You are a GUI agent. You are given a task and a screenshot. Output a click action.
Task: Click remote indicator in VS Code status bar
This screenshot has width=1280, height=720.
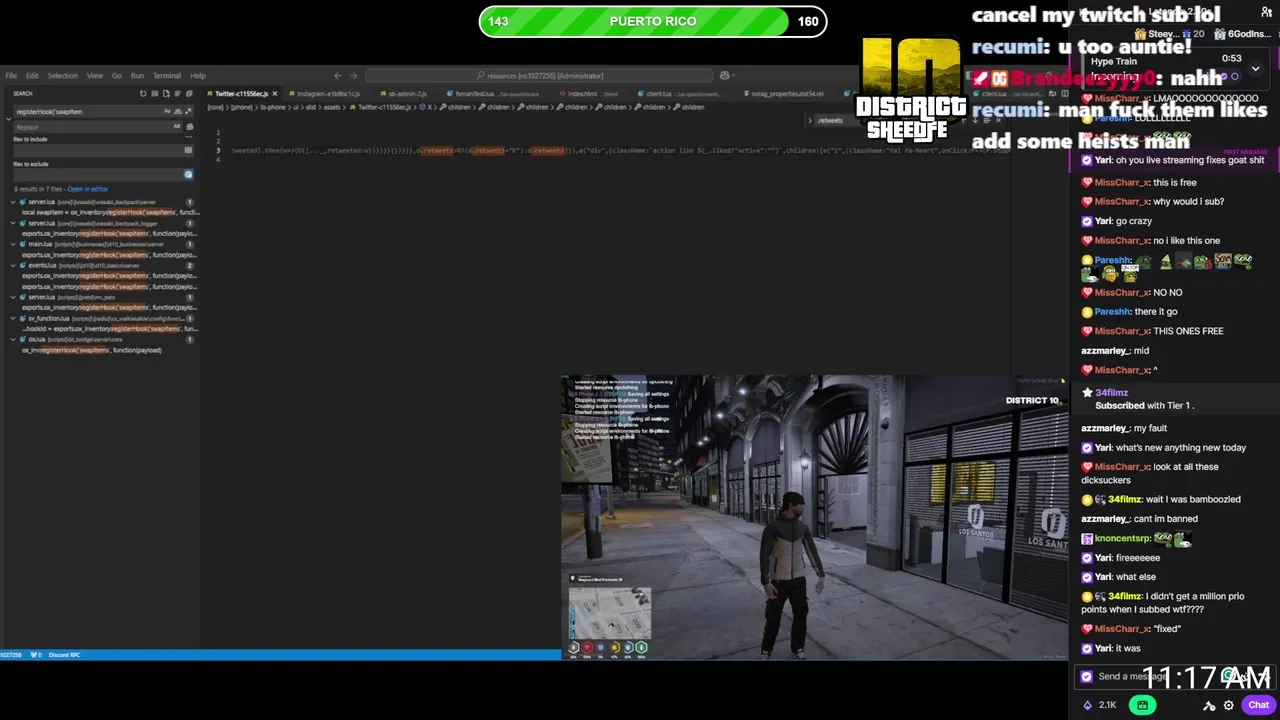click(x=11, y=655)
